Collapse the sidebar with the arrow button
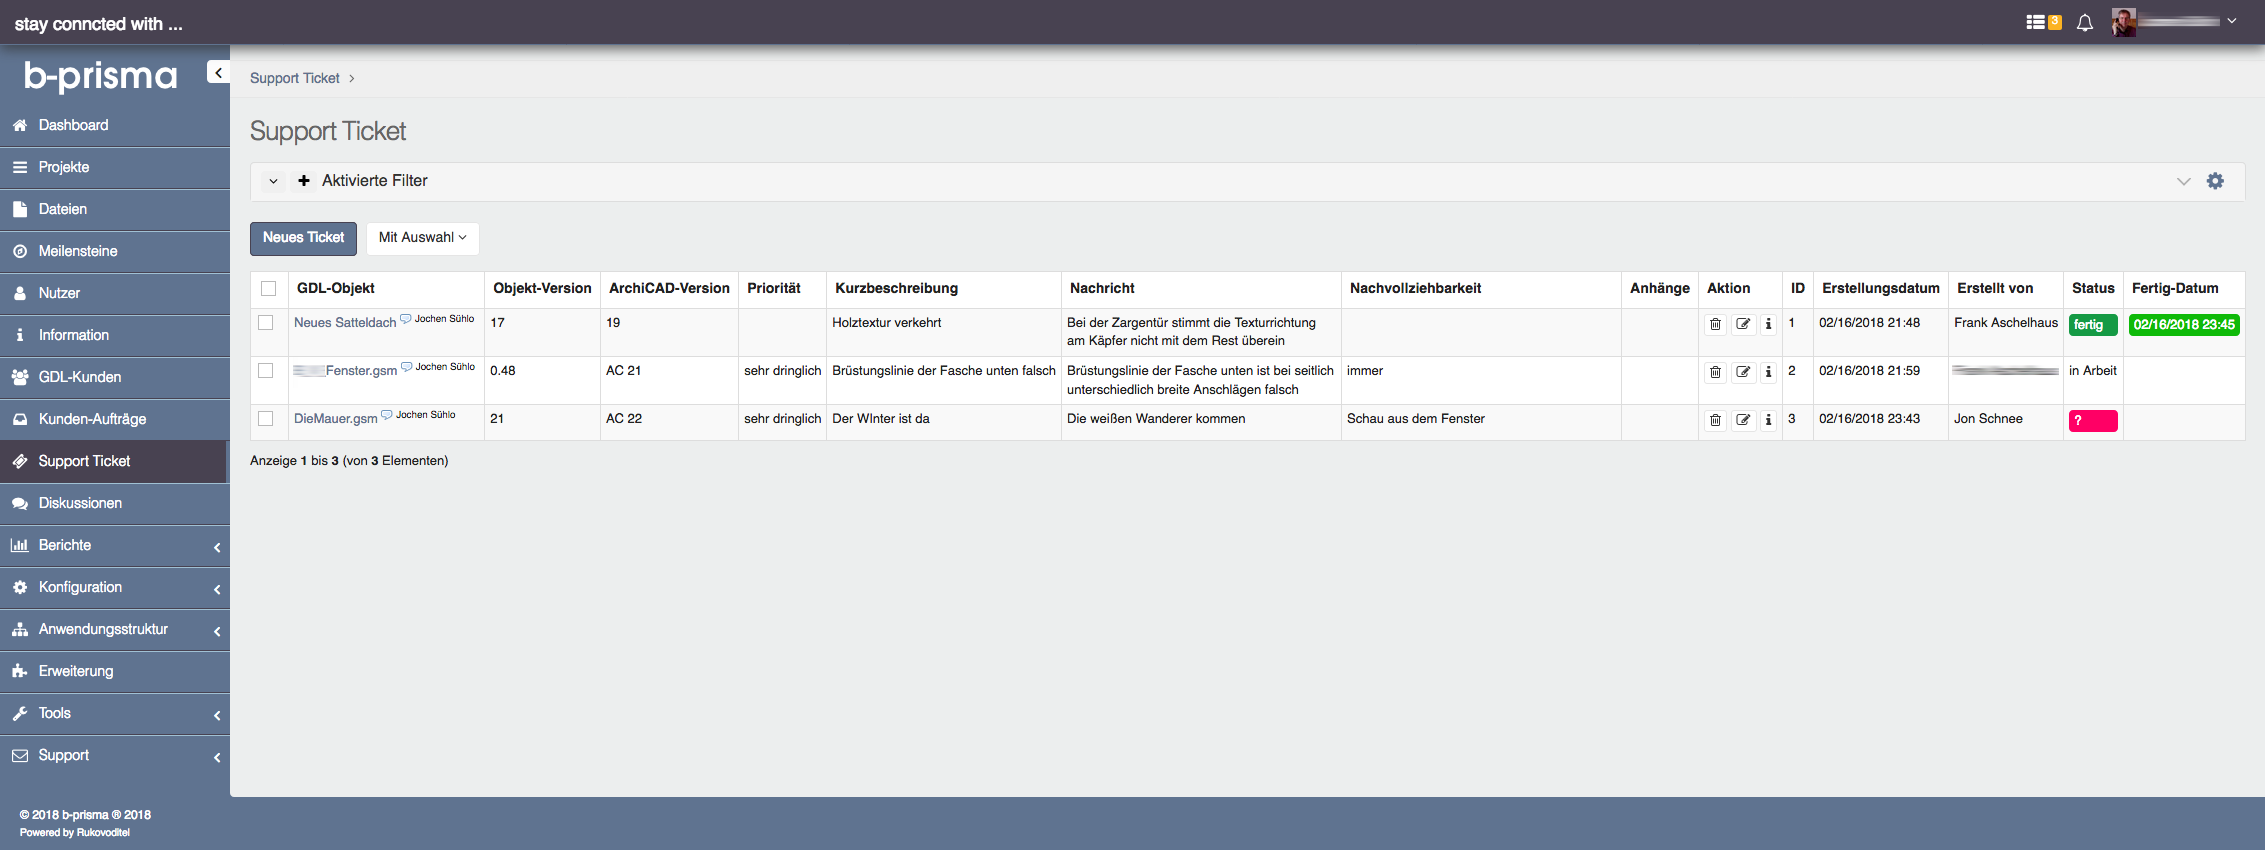Screen dimensions: 2265x850 [218, 72]
